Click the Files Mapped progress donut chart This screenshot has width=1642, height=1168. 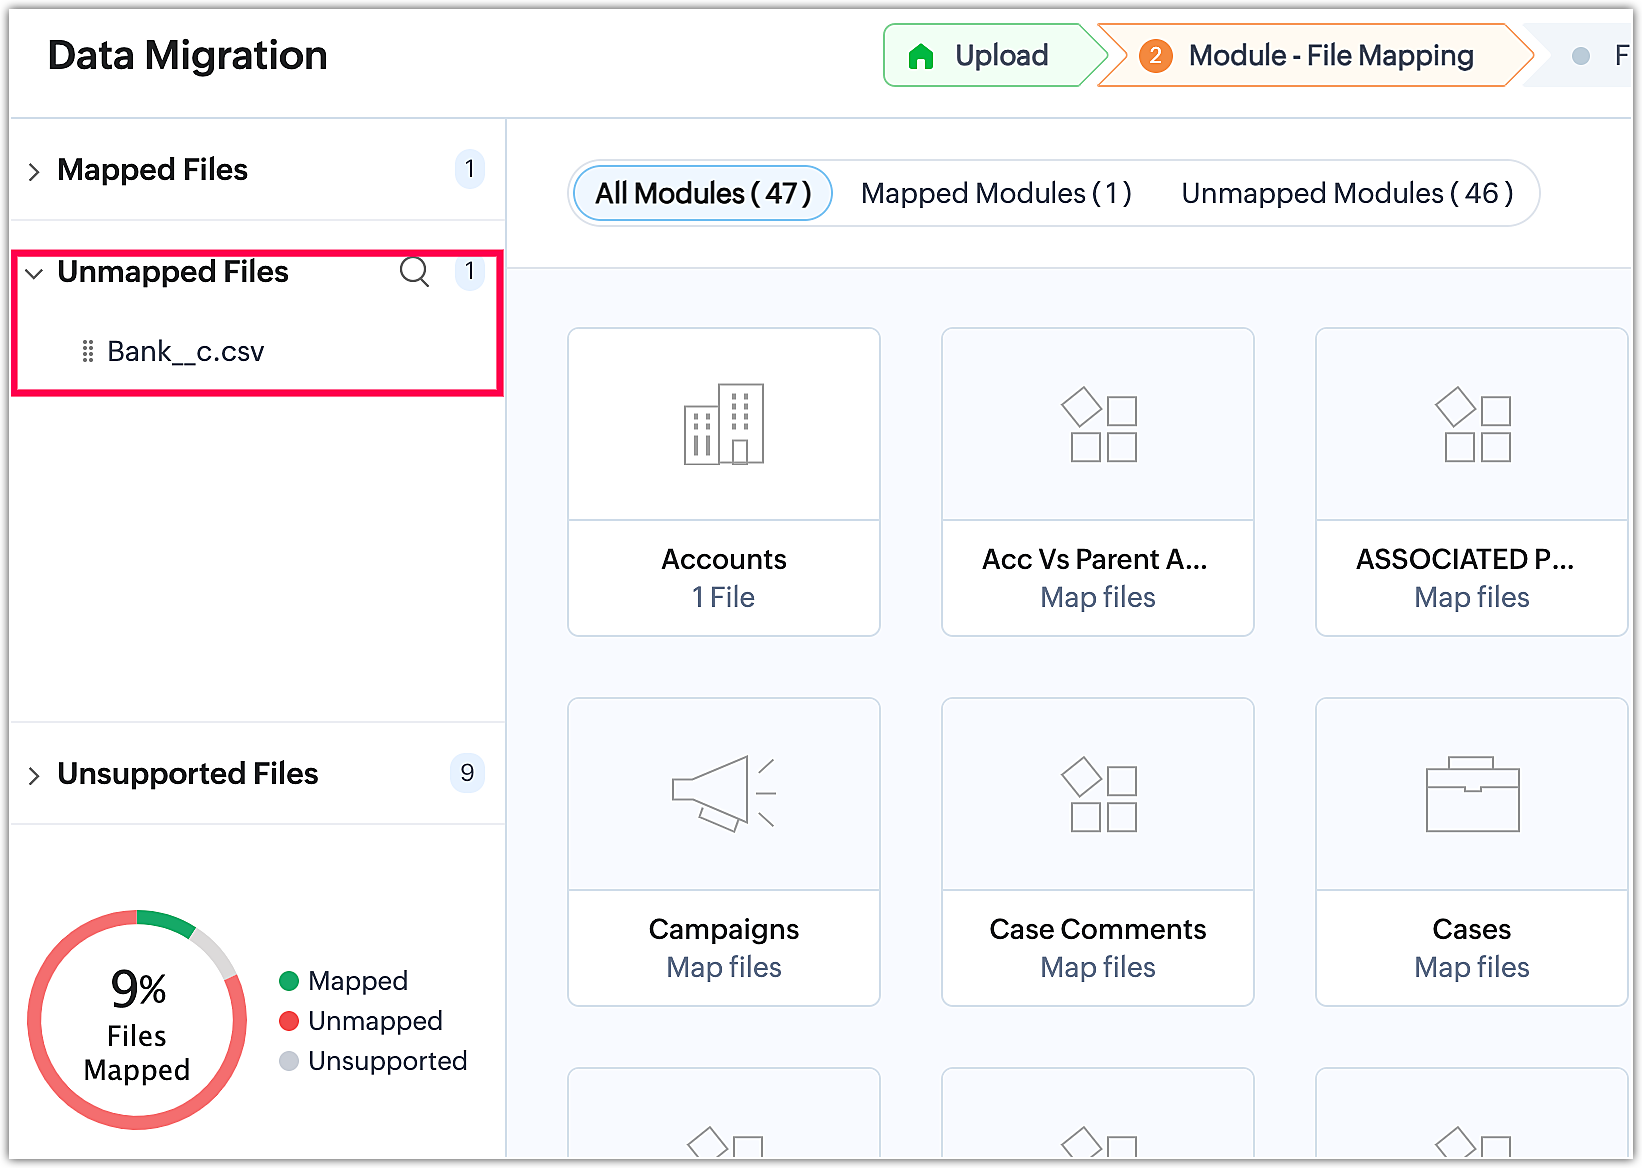click(137, 1019)
